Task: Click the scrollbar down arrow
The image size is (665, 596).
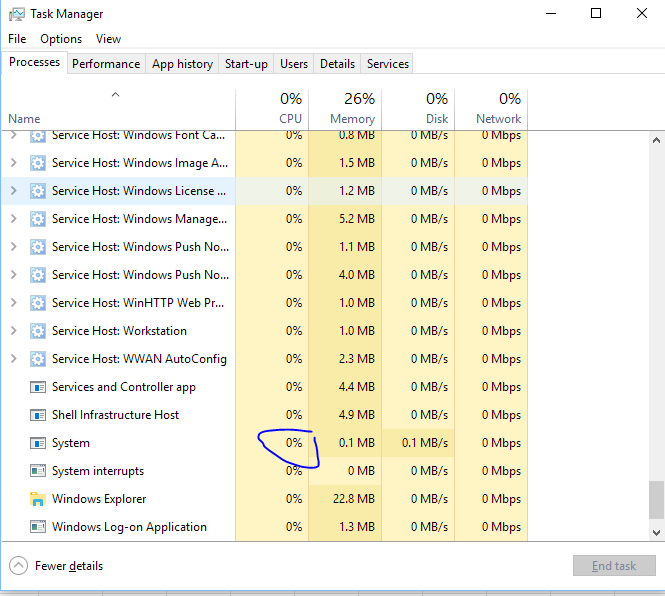Action: click(x=657, y=532)
